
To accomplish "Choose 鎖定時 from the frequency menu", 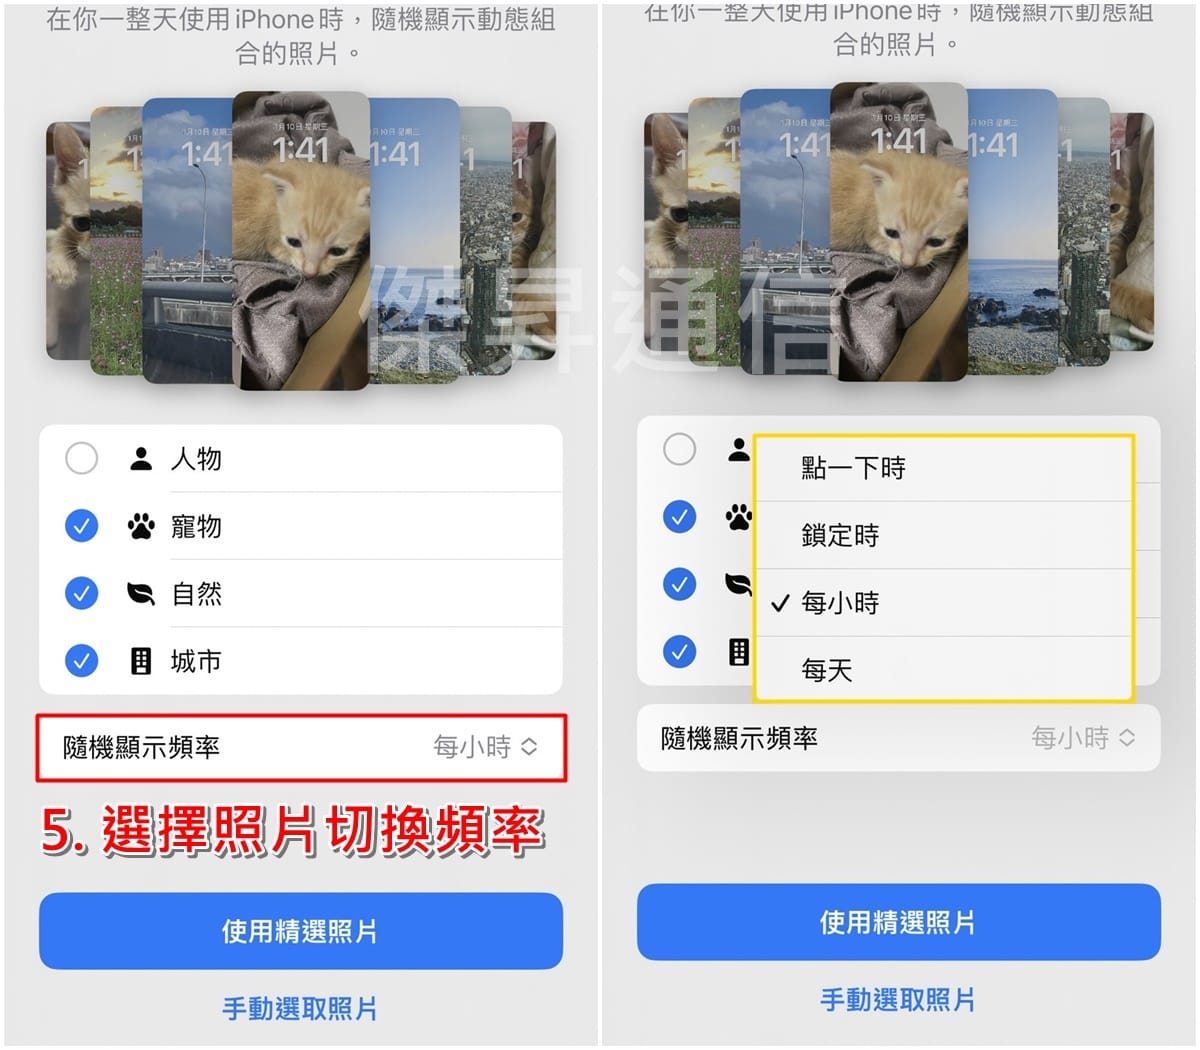I will click(944, 535).
